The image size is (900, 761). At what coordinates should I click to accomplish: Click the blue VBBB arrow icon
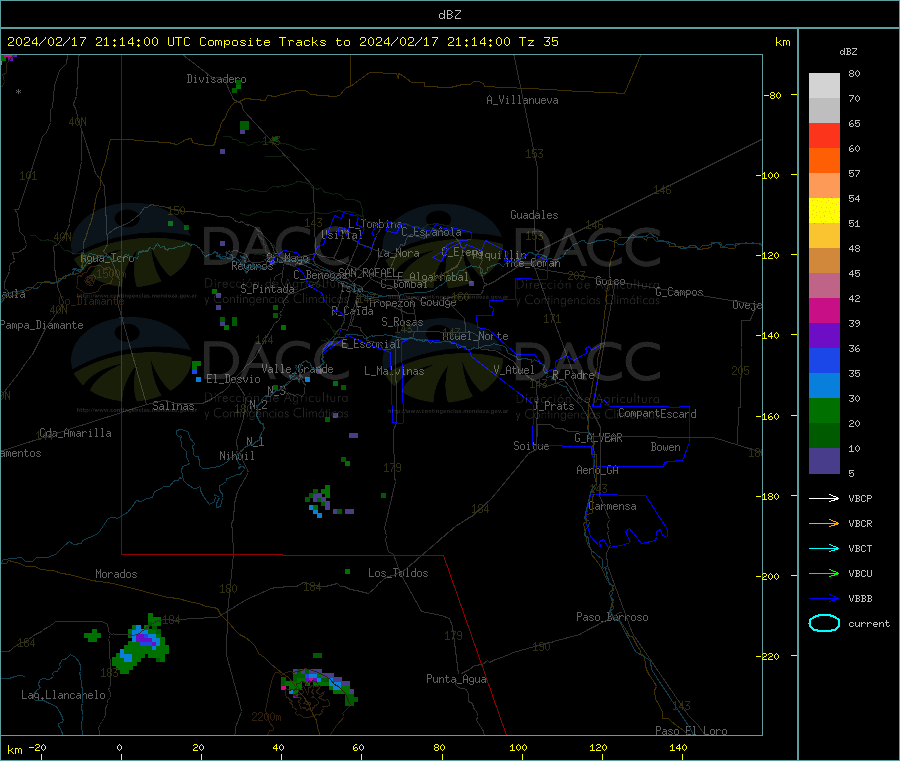824,598
